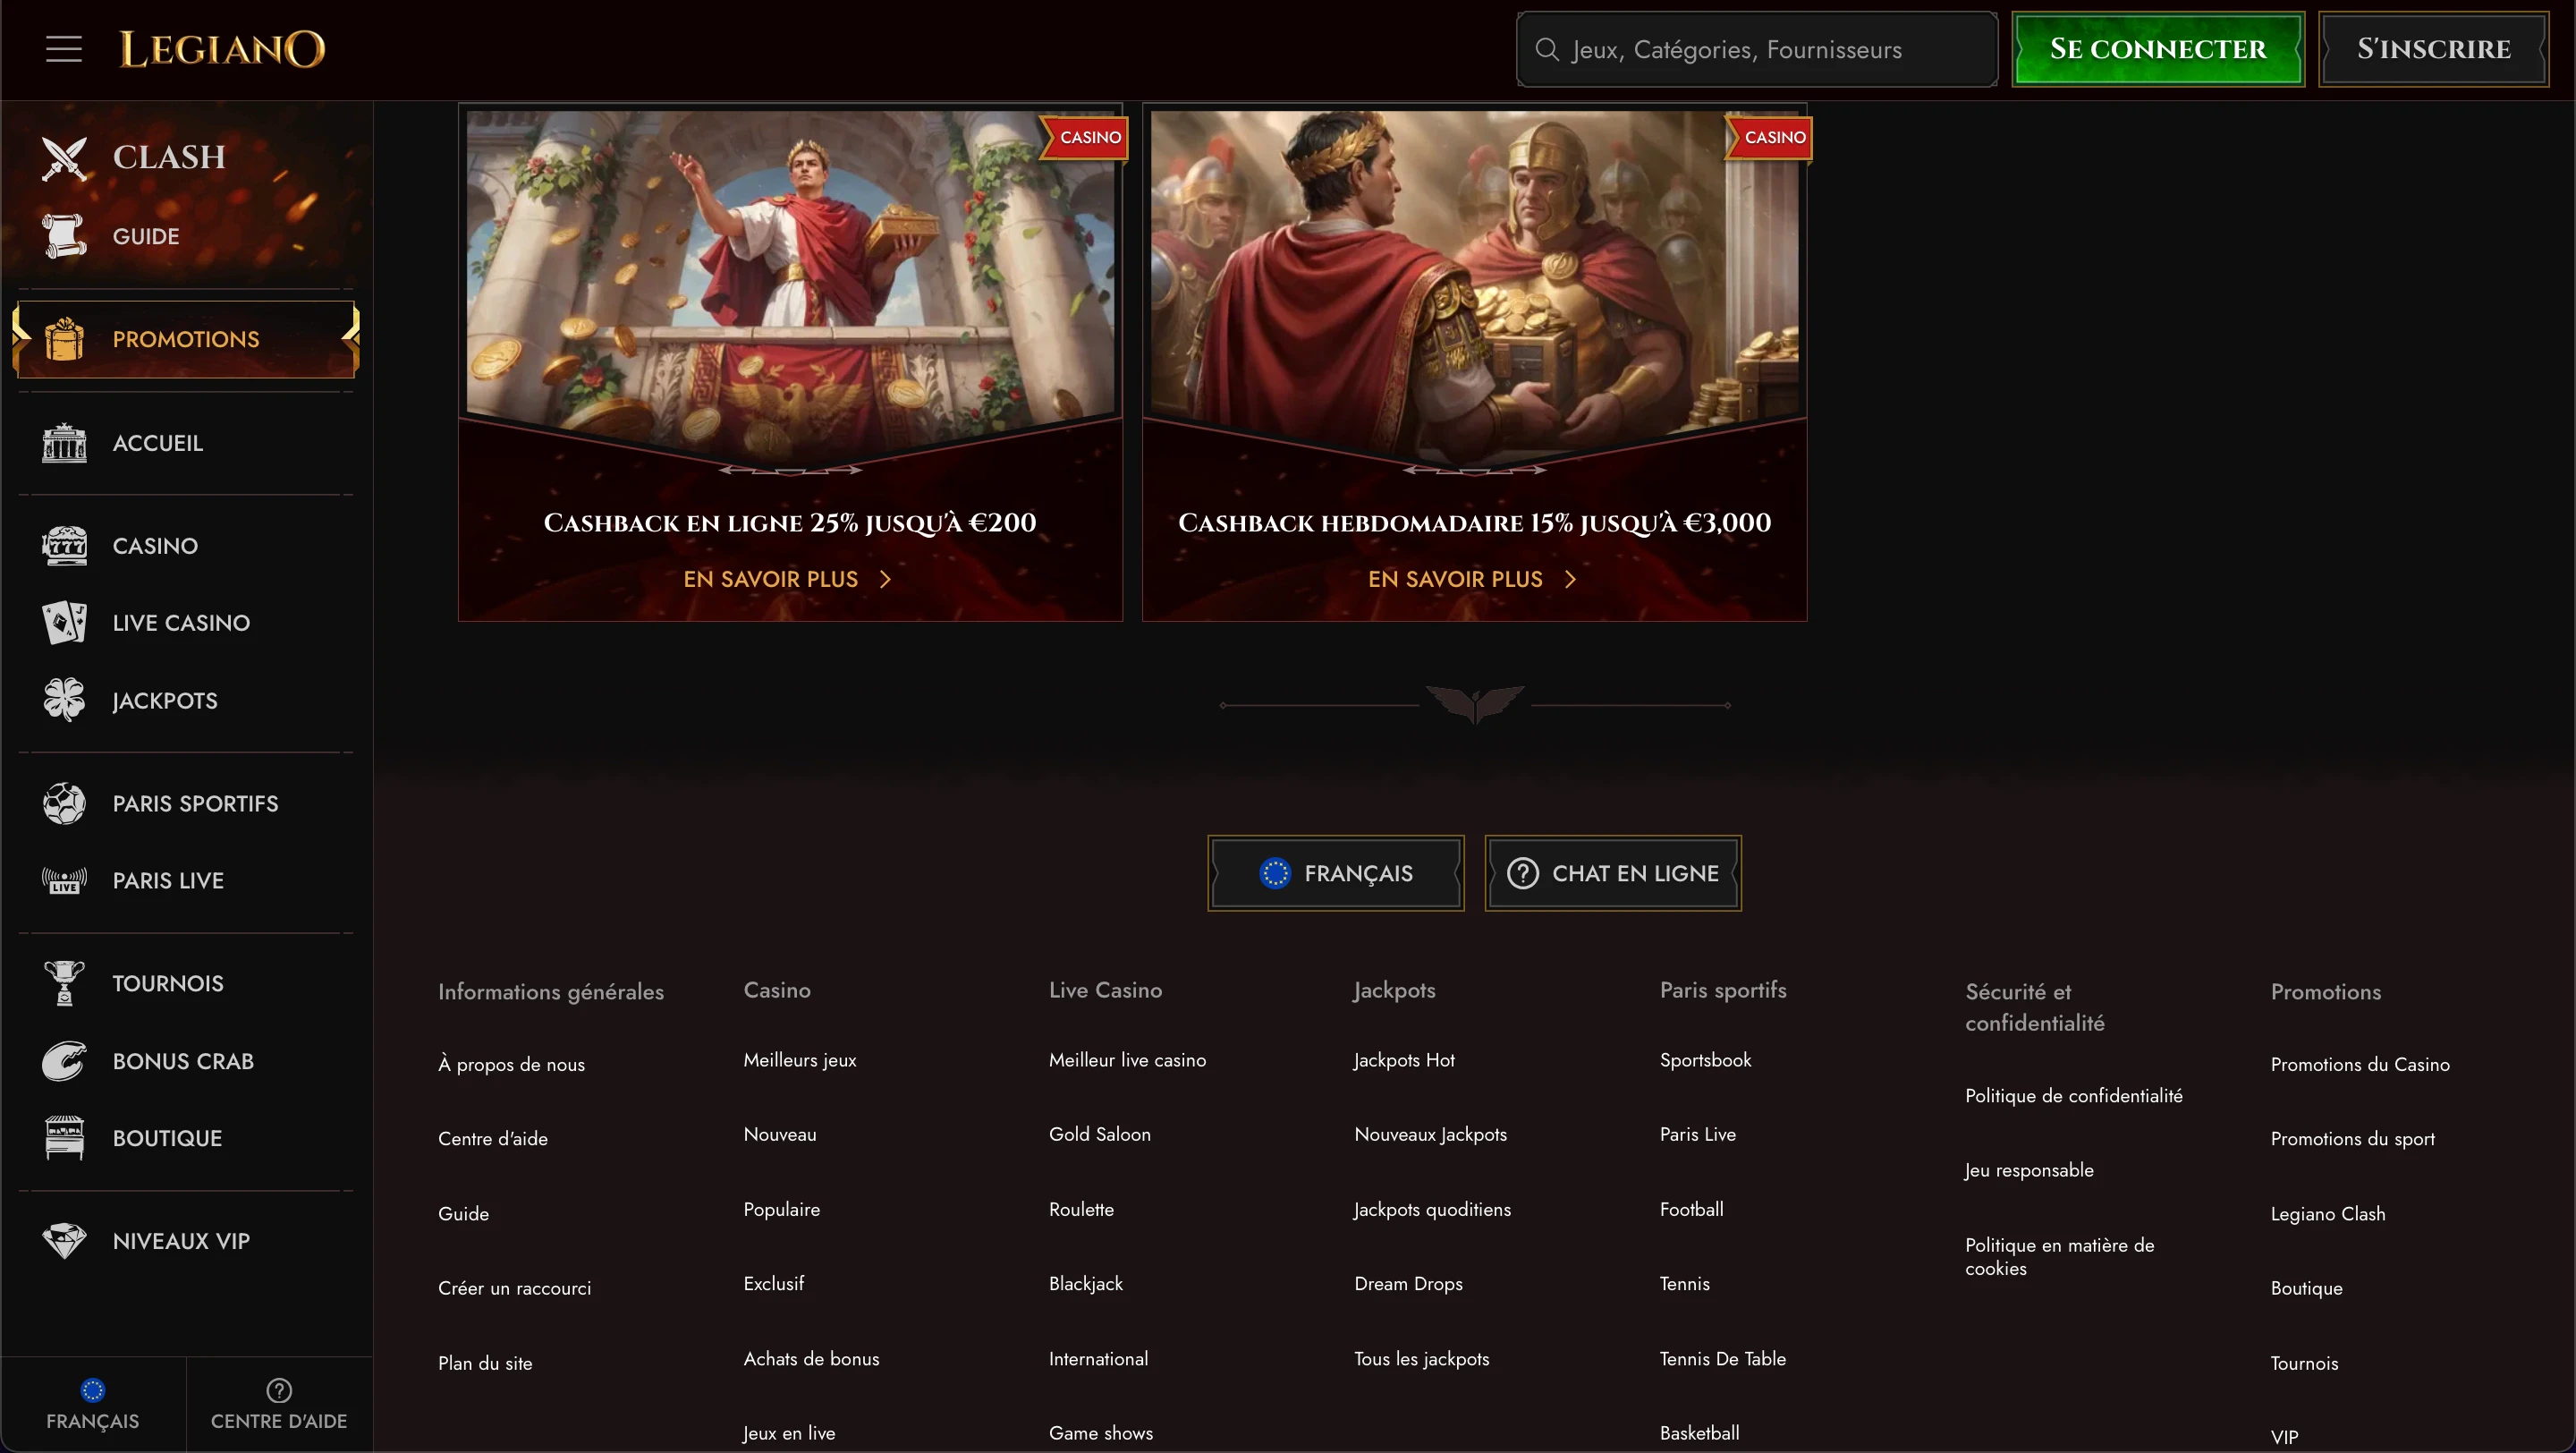
Task: Click the search magnifier icon
Action: (x=1547, y=49)
